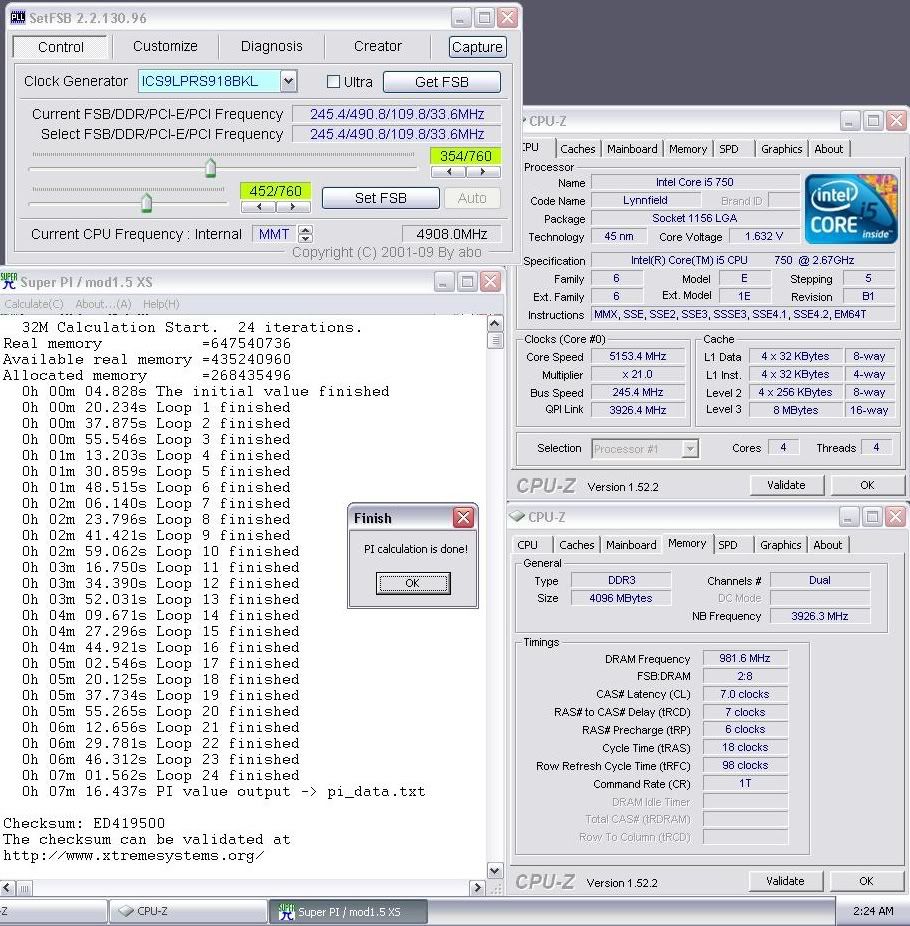
Task: Click the CPU-Z taskbar button
Action: (x=187, y=911)
